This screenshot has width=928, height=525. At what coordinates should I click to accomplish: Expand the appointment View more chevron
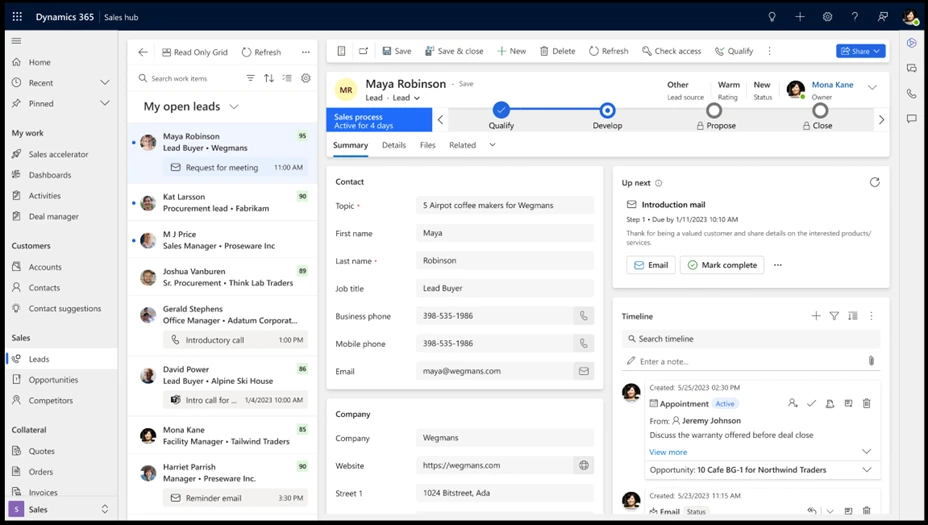point(866,451)
